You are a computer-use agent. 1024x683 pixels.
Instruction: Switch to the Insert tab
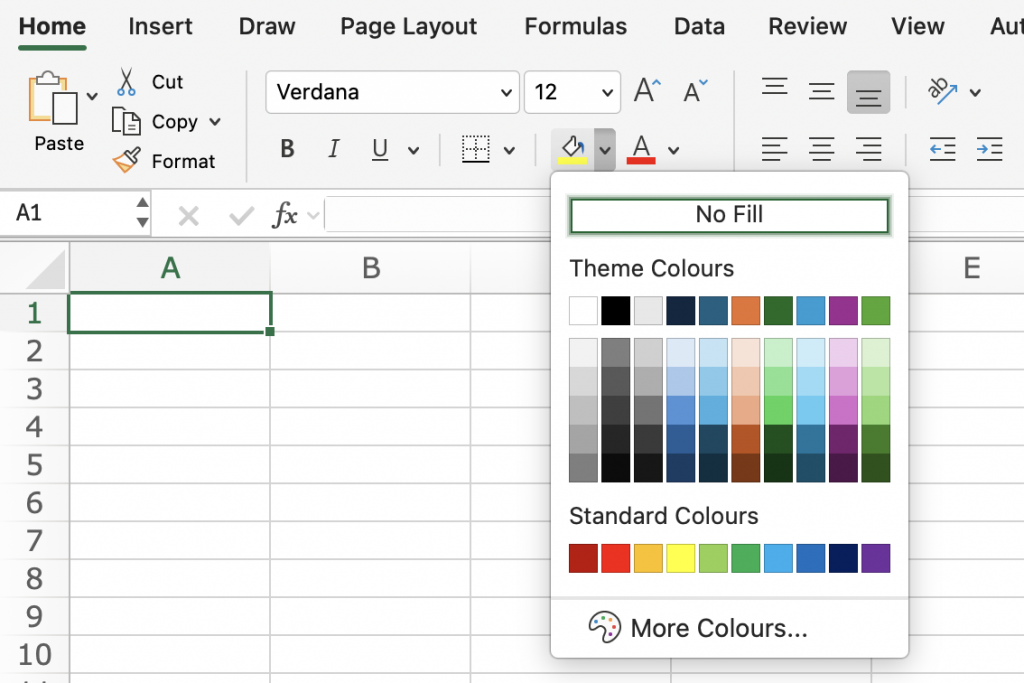161,27
